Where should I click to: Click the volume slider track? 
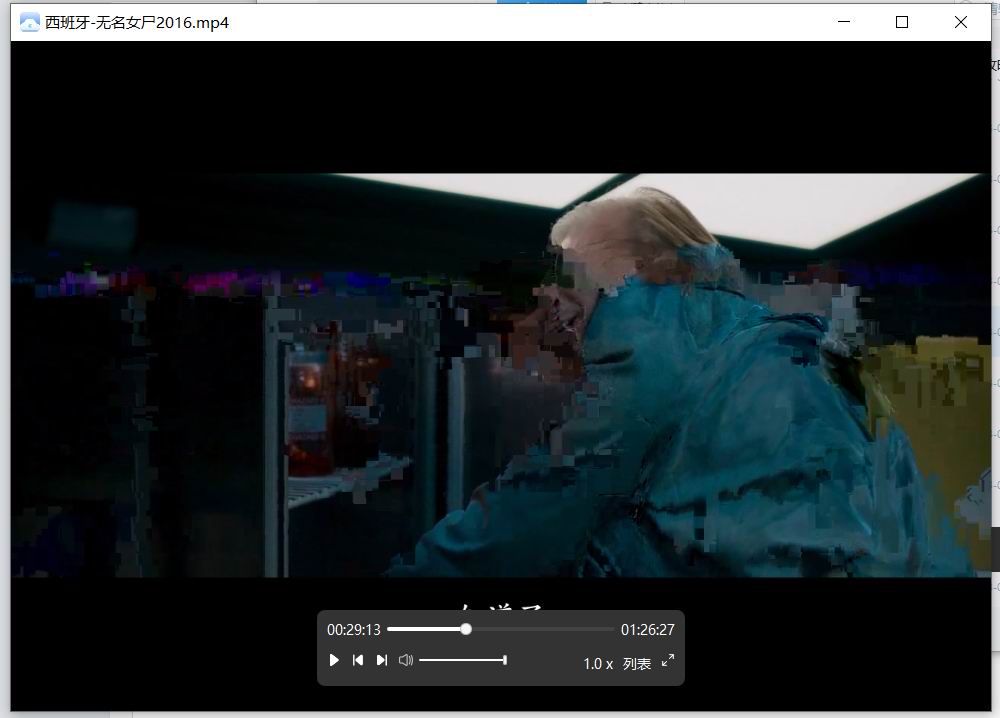[x=462, y=661]
